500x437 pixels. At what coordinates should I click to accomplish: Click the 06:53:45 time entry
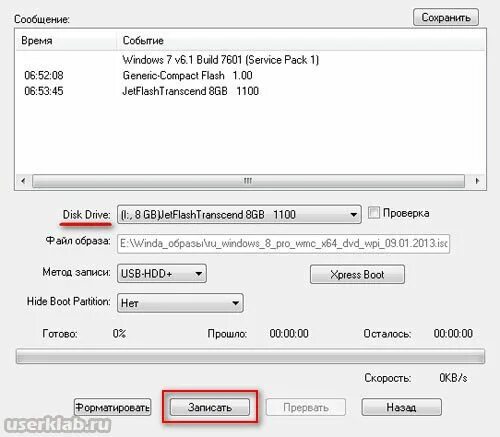click(x=44, y=91)
